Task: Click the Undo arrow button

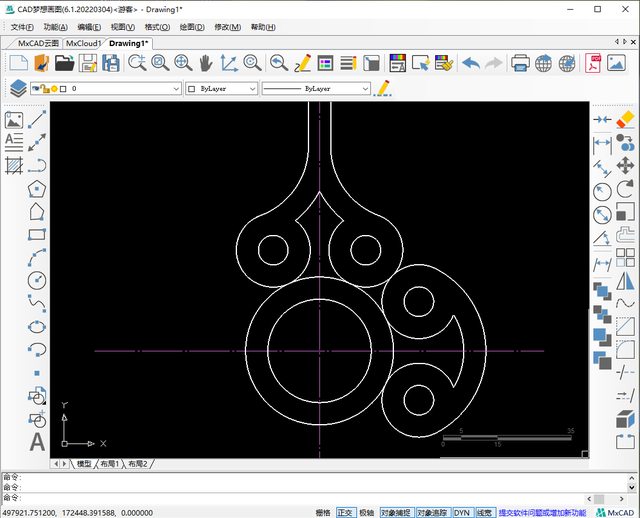Action: tap(470, 63)
